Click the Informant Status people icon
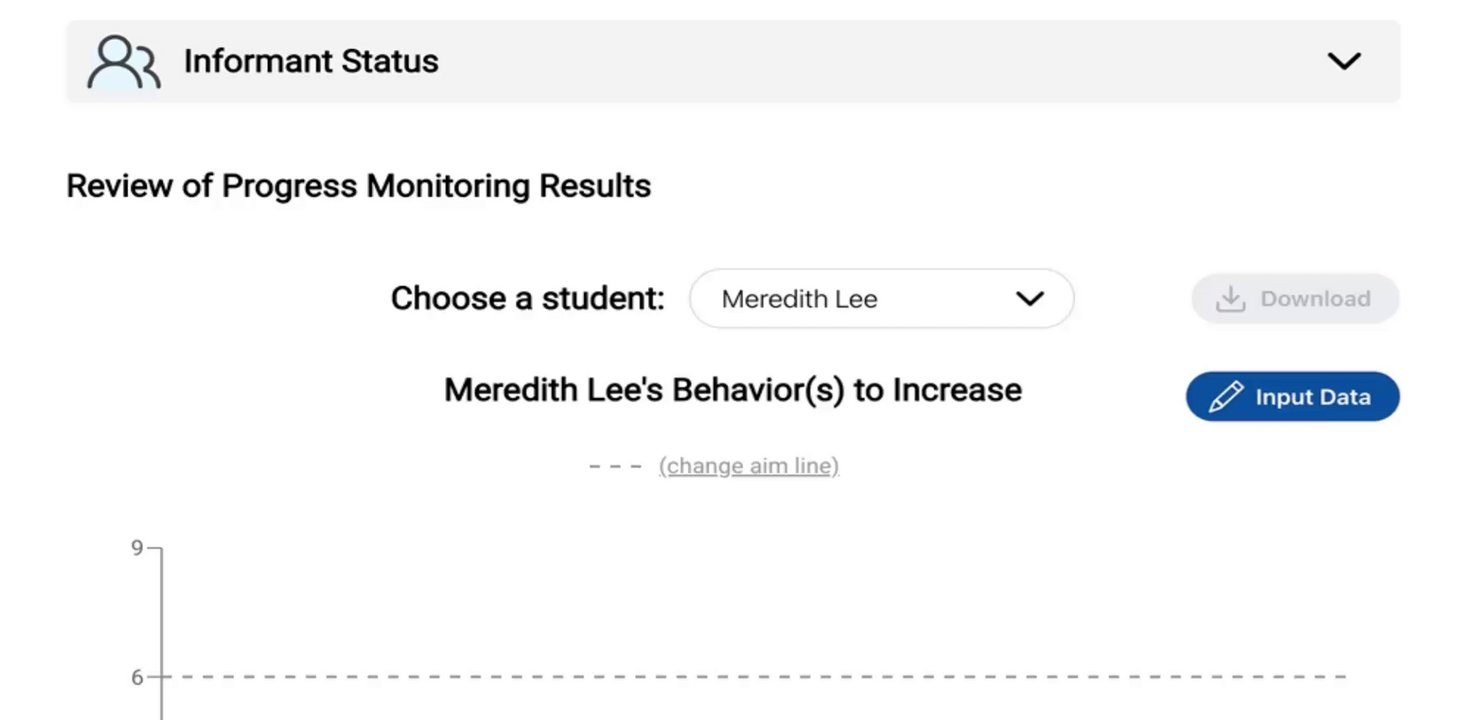The width and height of the screenshot is (1465, 720). point(123,62)
